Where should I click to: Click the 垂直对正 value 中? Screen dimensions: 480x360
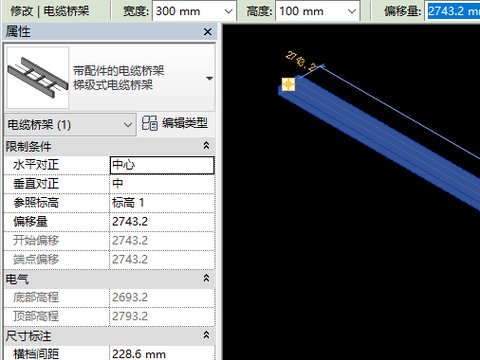pos(162,184)
